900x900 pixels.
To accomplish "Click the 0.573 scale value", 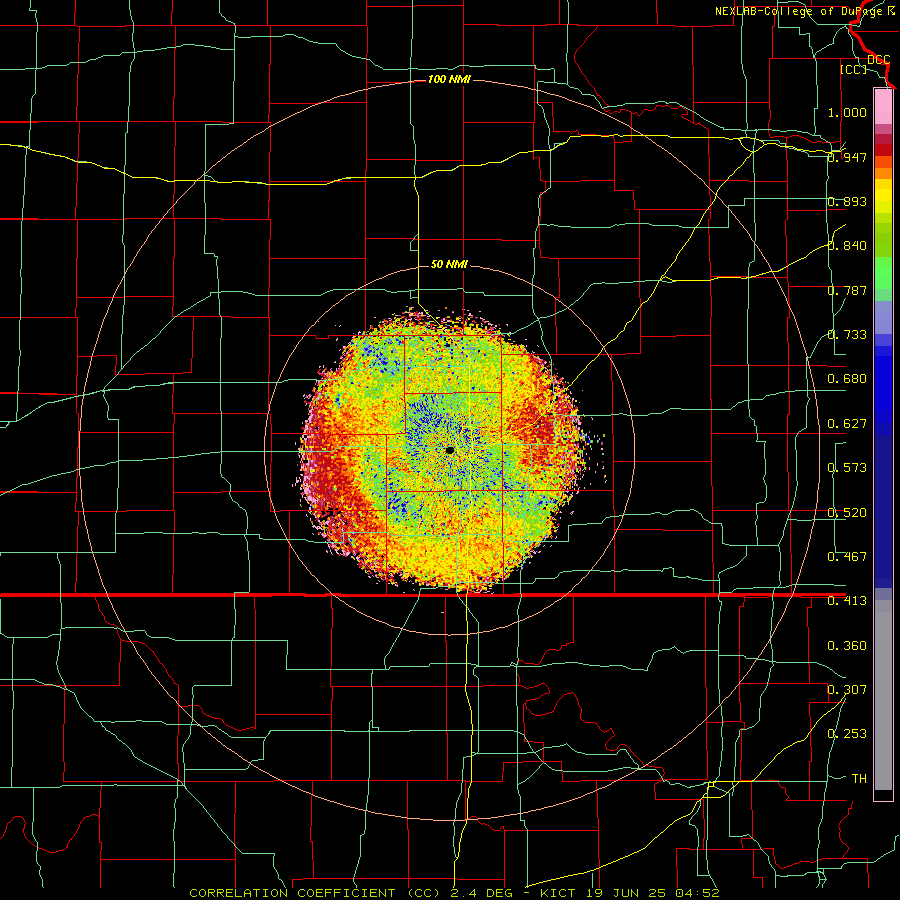I will [847, 468].
